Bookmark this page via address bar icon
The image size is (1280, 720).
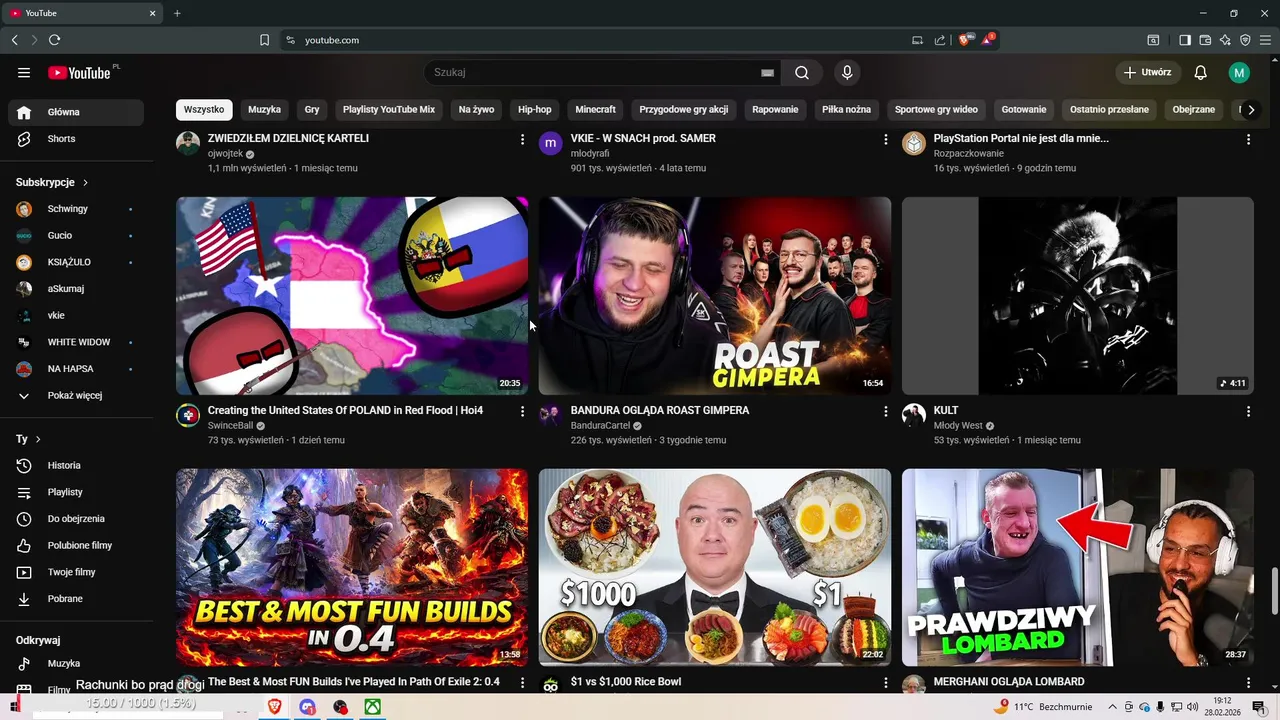(264, 40)
